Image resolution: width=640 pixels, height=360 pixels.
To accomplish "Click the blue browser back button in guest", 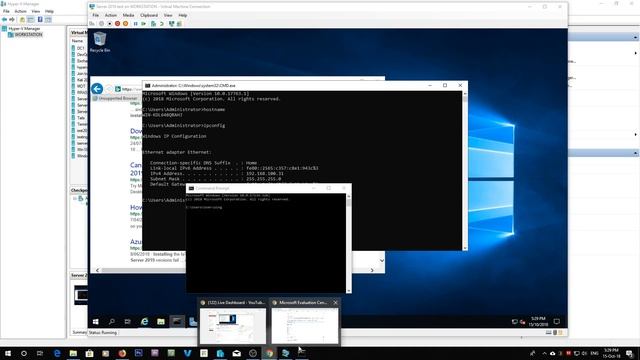I will (97, 89).
